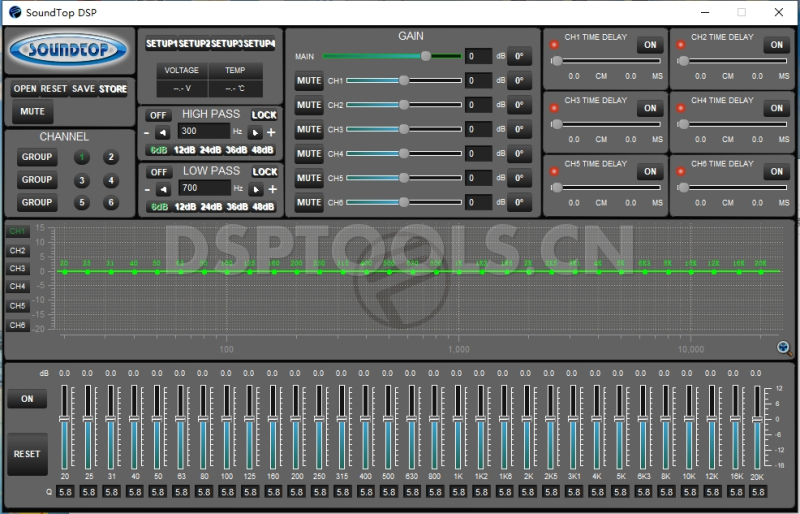Select 24dB High Pass slope
The width and height of the screenshot is (800, 514).
point(210,150)
